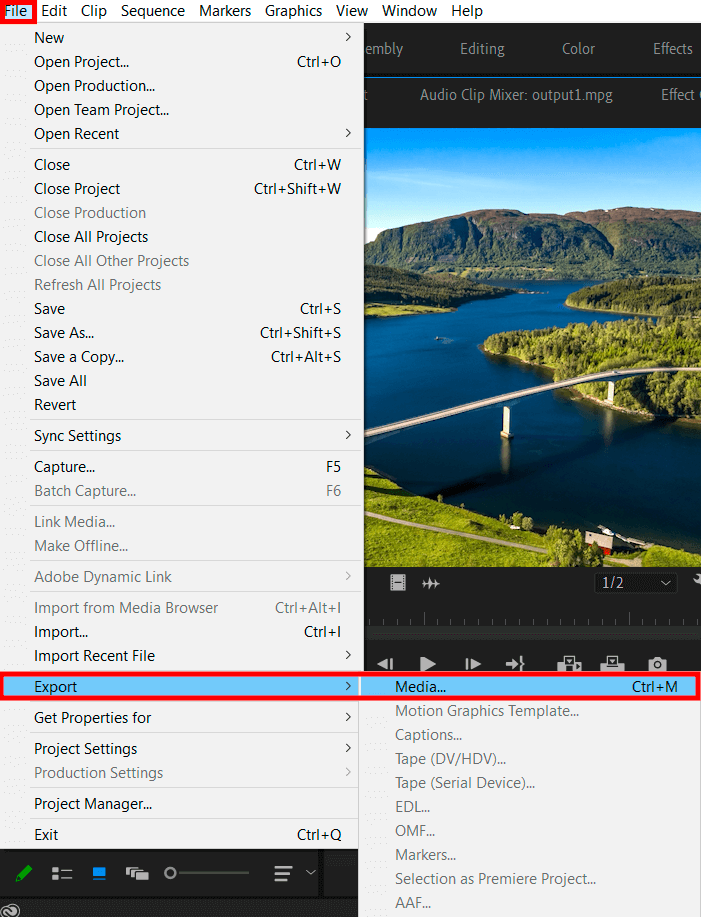Viewport: 701px width, 917px height.
Task: Open the 1/2 playback resolution dropdown
Action: point(636,582)
